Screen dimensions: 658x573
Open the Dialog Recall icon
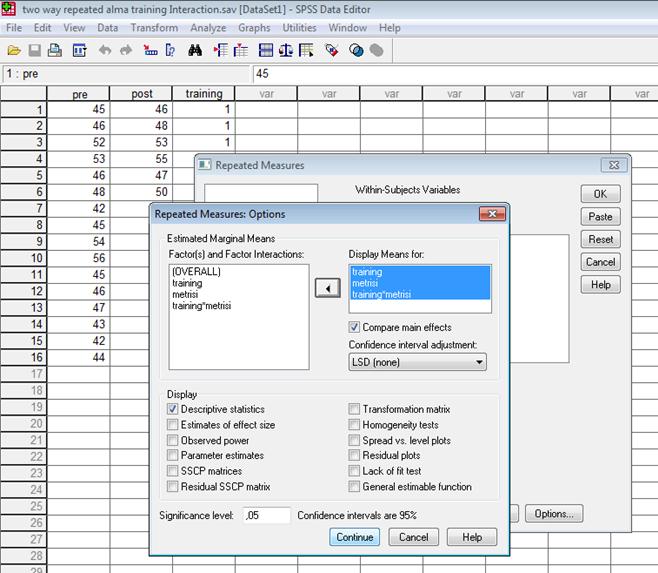pos(79,51)
